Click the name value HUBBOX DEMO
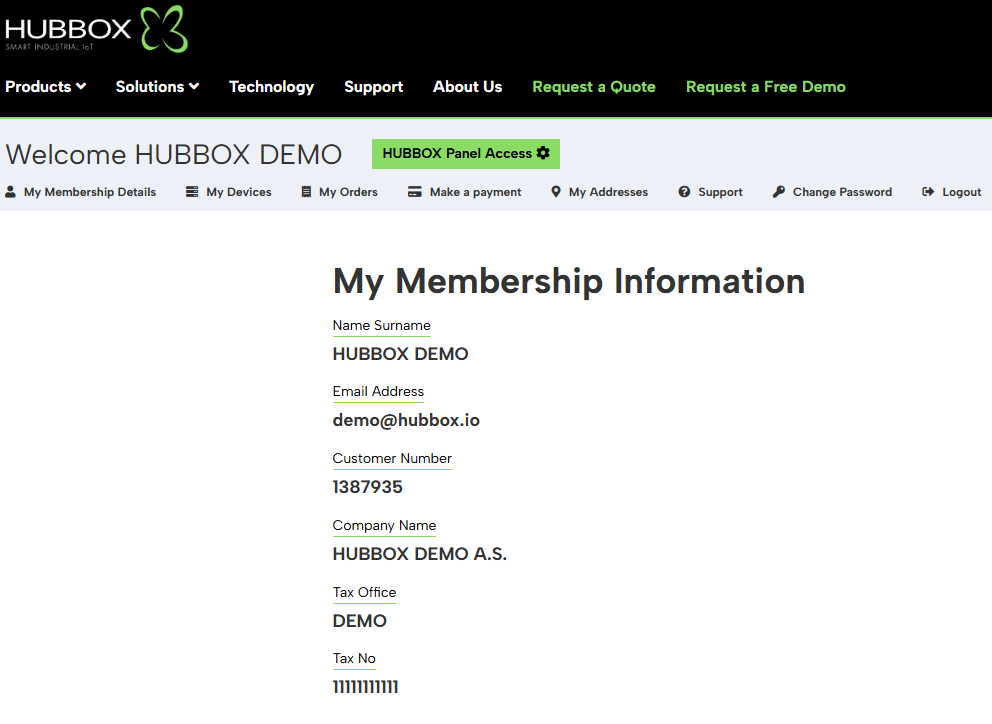This screenshot has width=992, height=724. click(x=400, y=354)
